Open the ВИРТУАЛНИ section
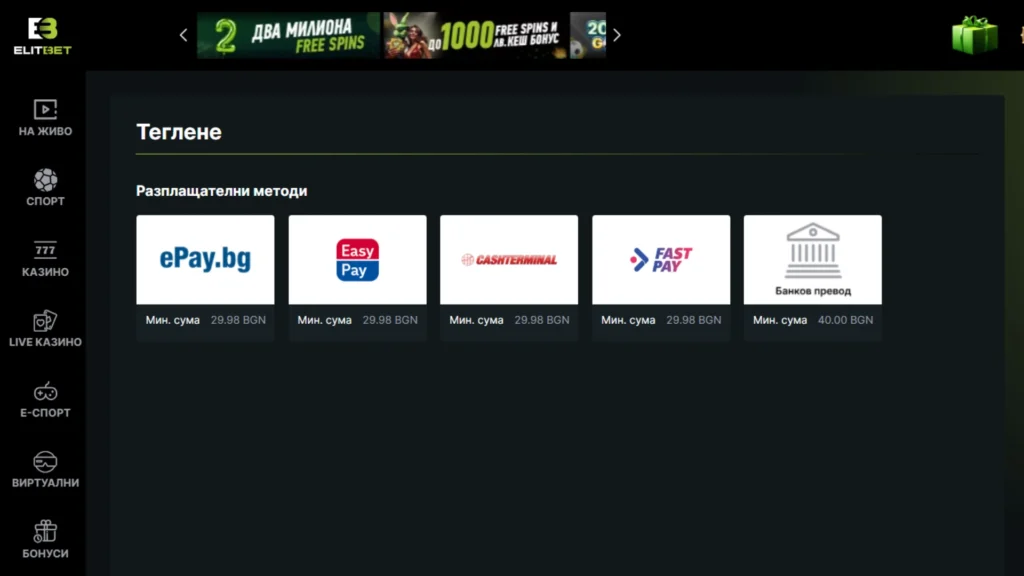The height and width of the screenshot is (576, 1024). click(45, 470)
